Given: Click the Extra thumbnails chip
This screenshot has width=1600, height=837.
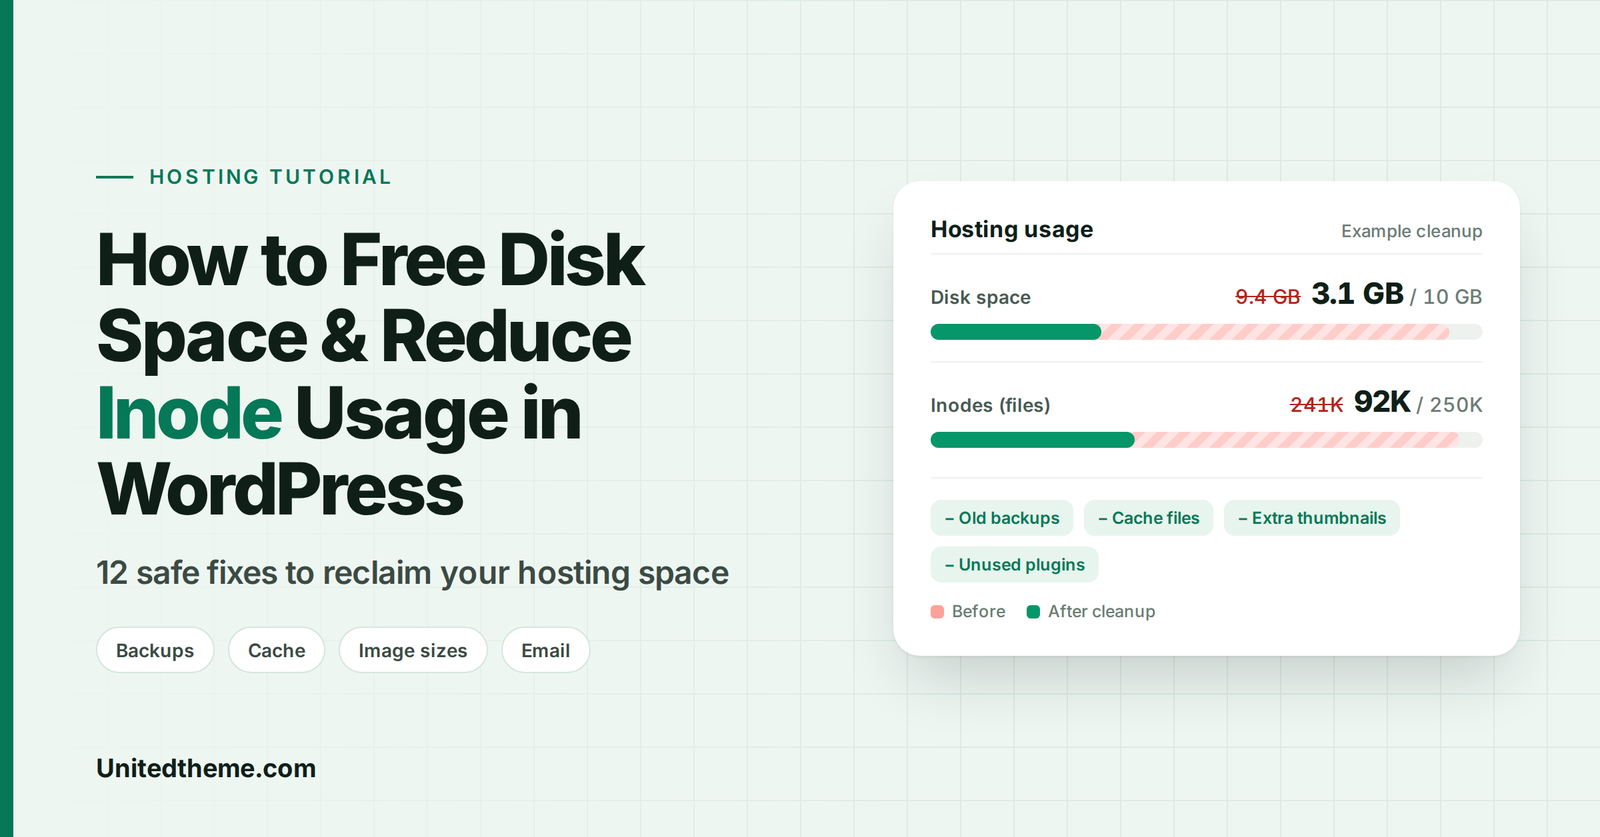Looking at the screenshot, I should pyautogui.click(x=1312, y=518).
